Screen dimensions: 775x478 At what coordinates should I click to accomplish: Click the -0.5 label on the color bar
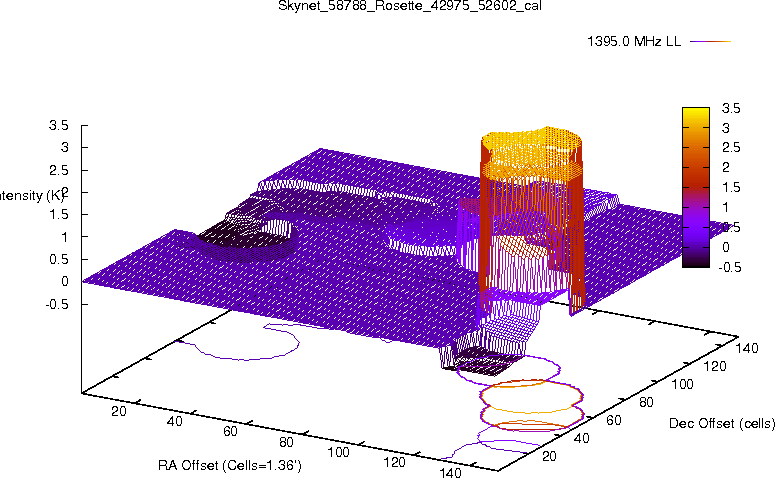729,267
